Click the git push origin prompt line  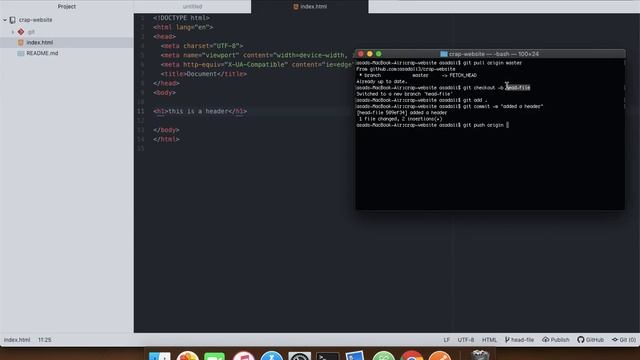[x=432, y=125]
